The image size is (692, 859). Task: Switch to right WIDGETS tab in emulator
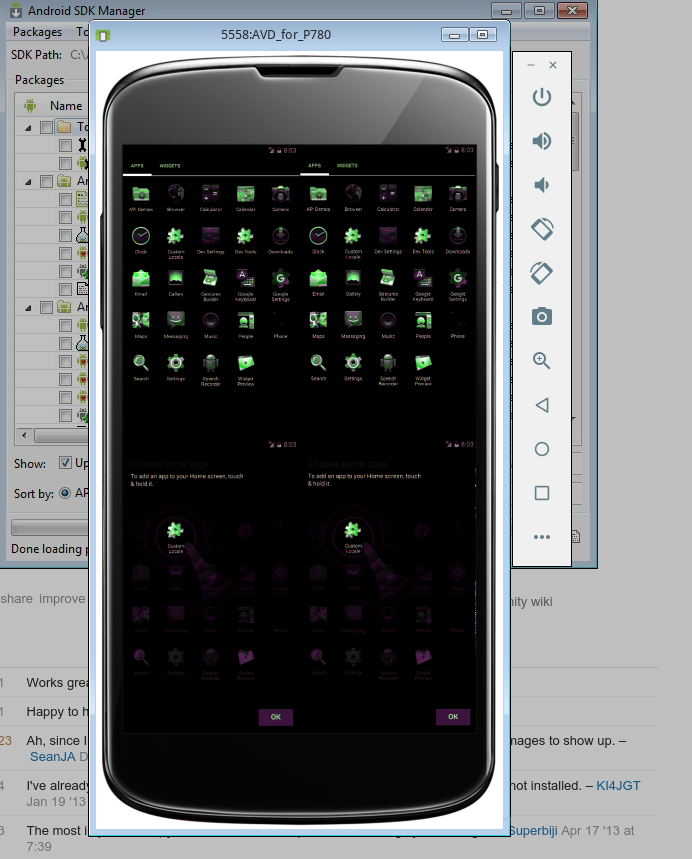347,165
